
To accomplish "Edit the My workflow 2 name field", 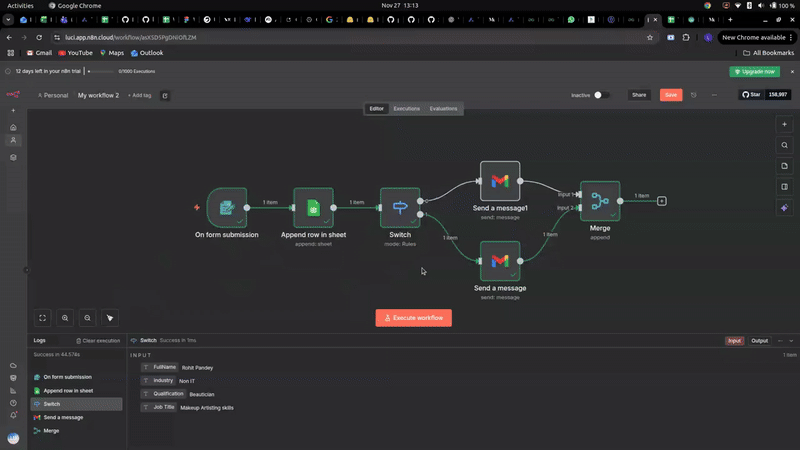I will (98, 95).
